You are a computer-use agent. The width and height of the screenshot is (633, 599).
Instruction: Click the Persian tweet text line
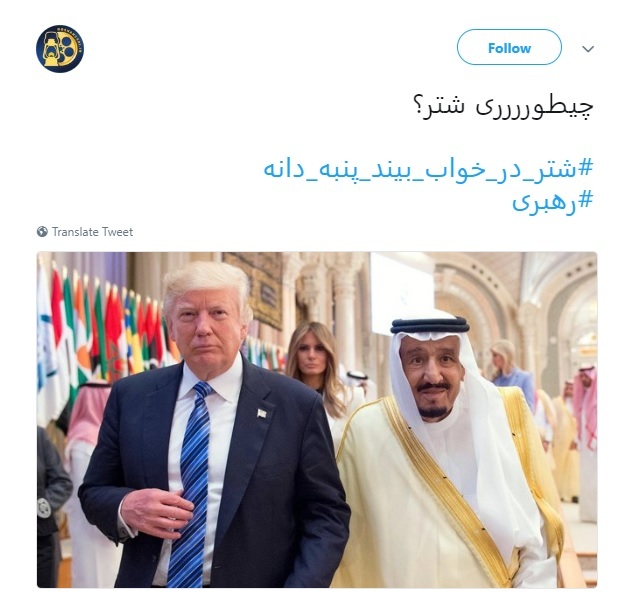click(x=504, y=107)
